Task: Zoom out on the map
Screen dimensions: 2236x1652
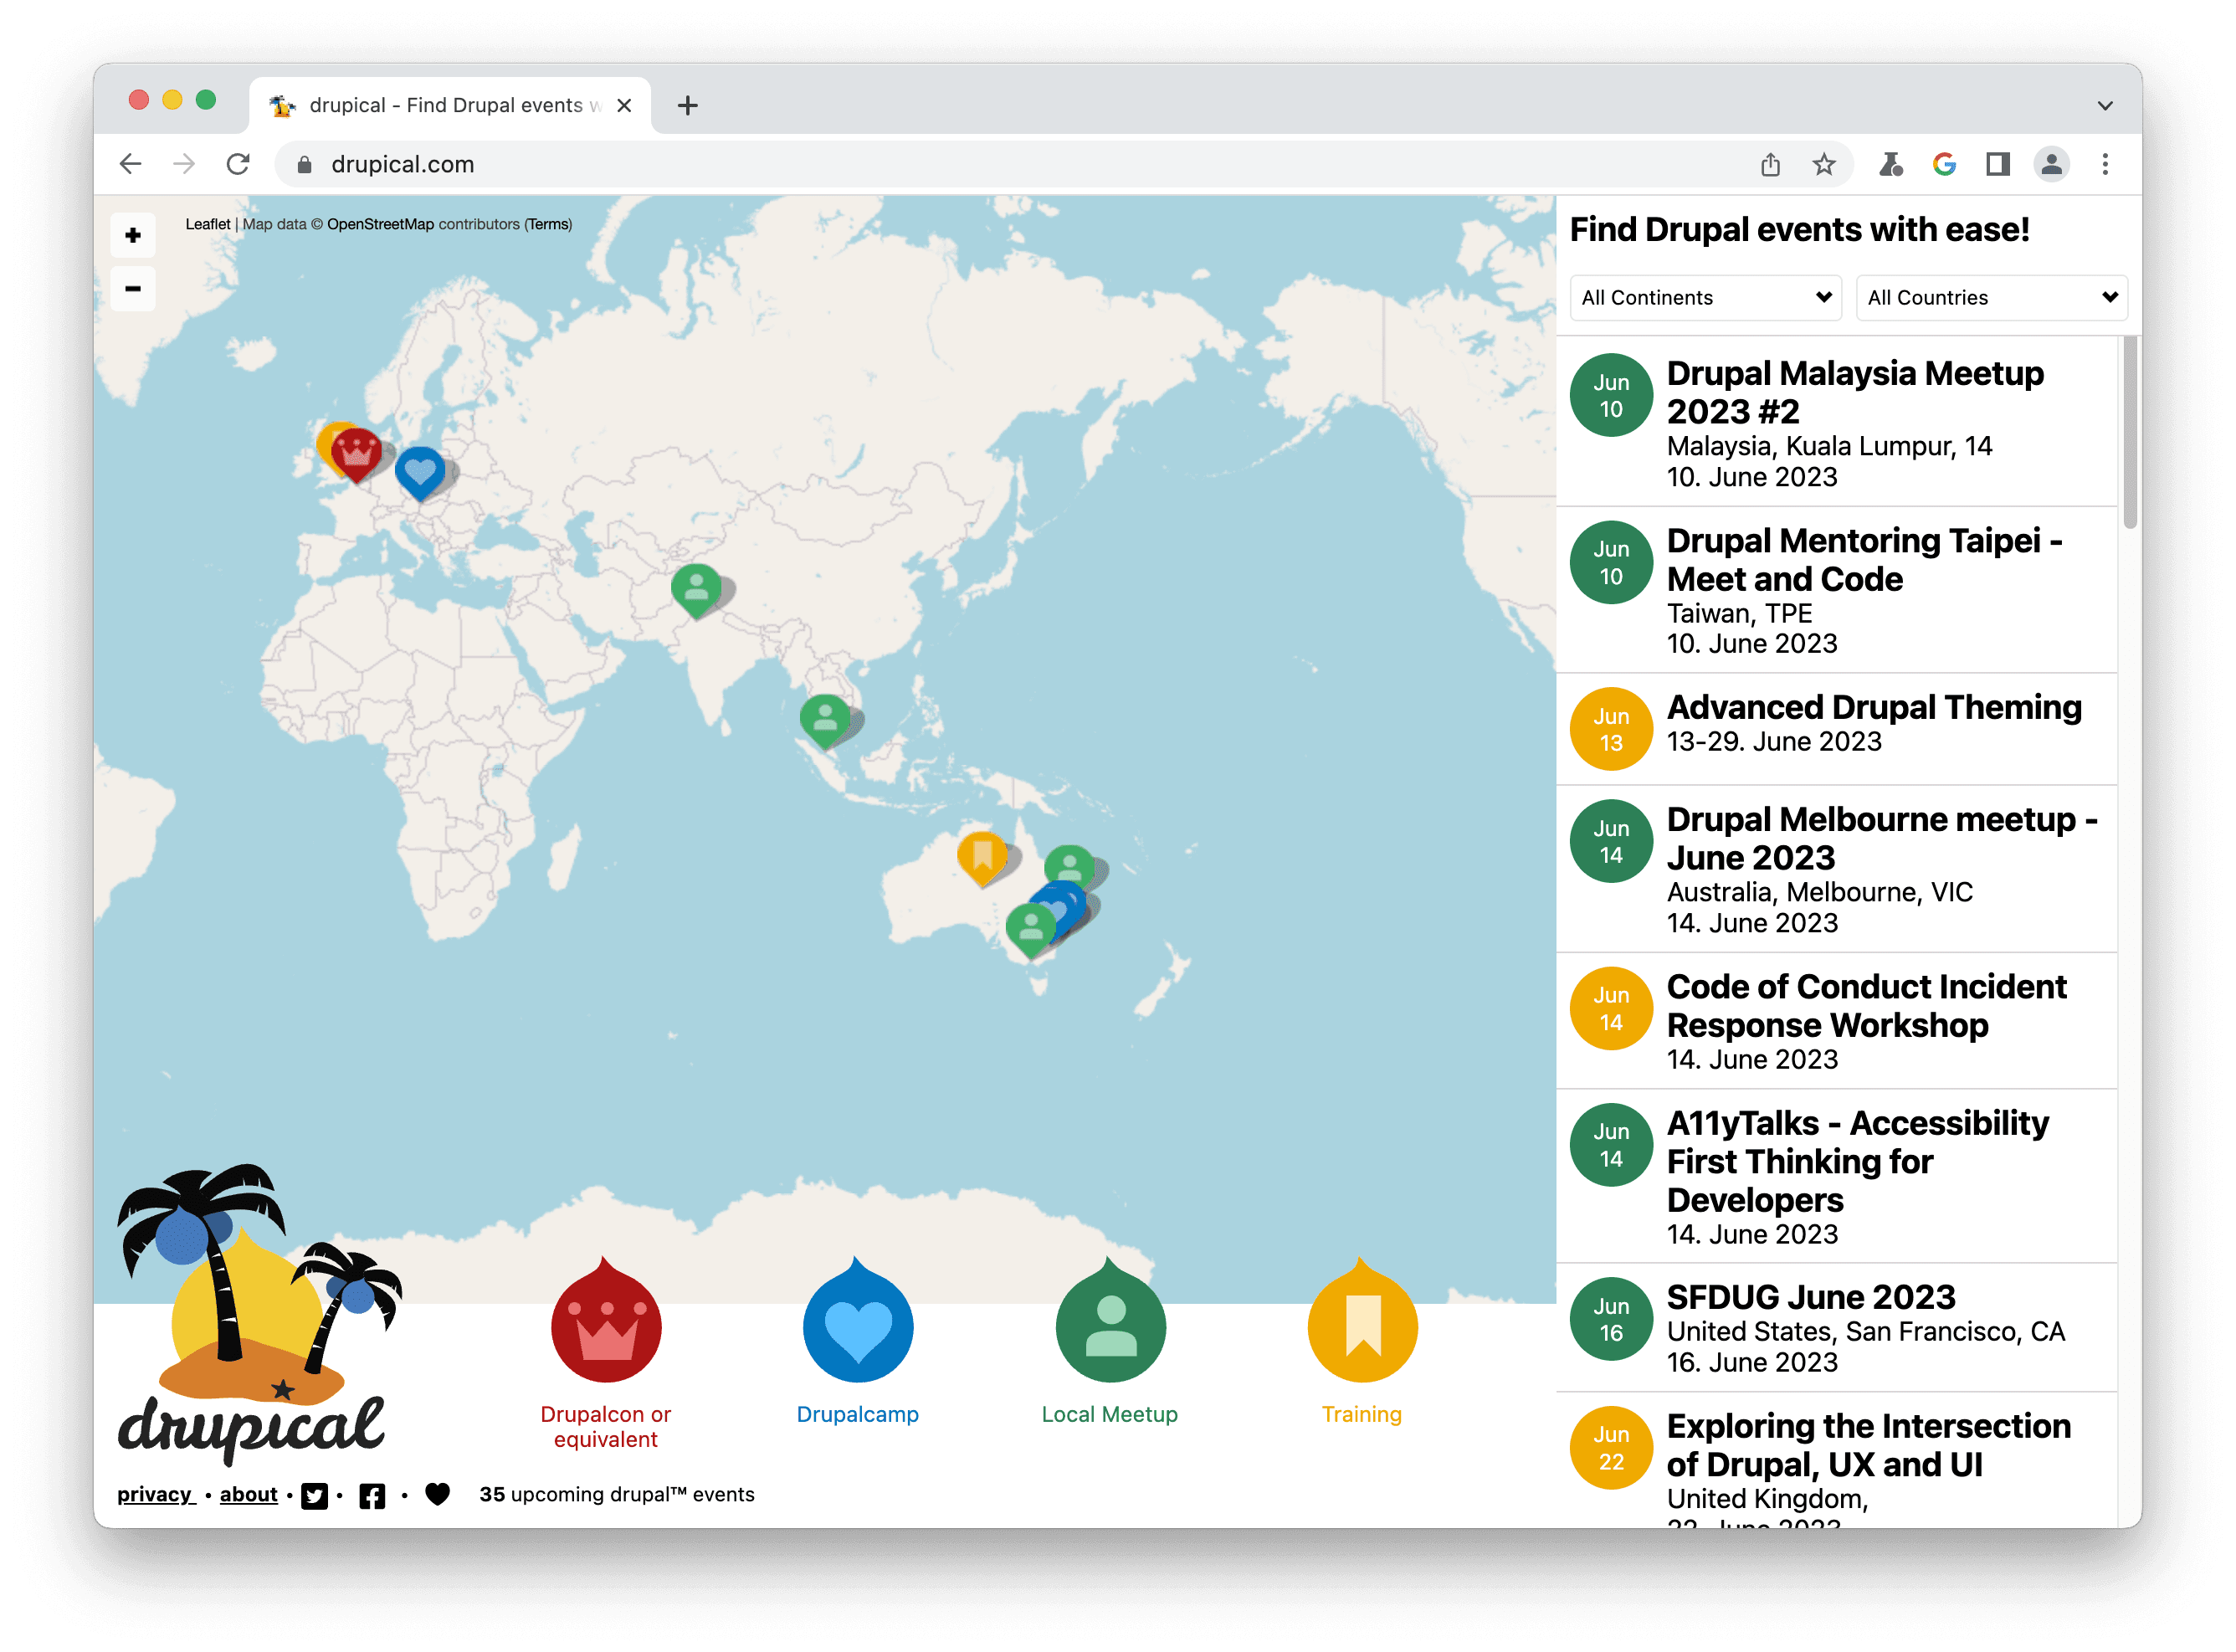Action: coord(132,289)
